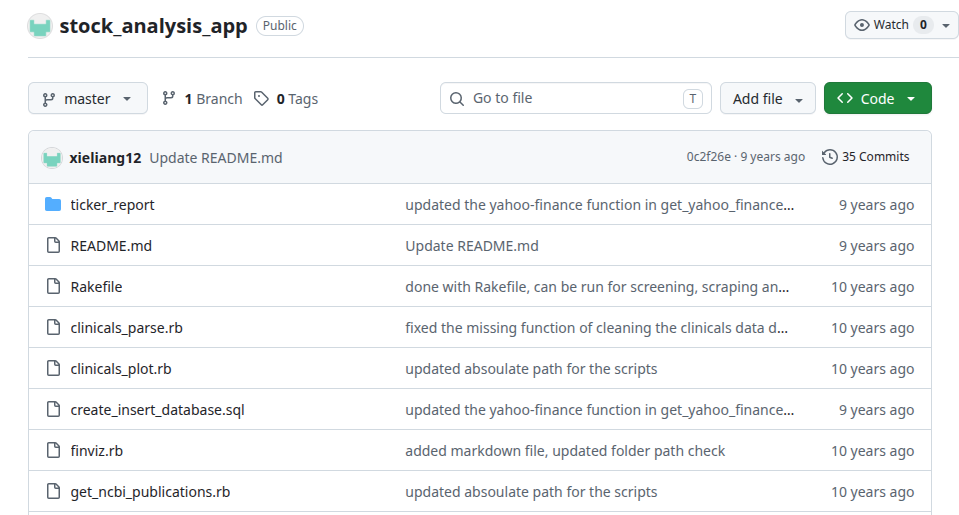Screen dimensions: 959x515
Task: Expand the Add file dropdown
Action: [768, 98]
